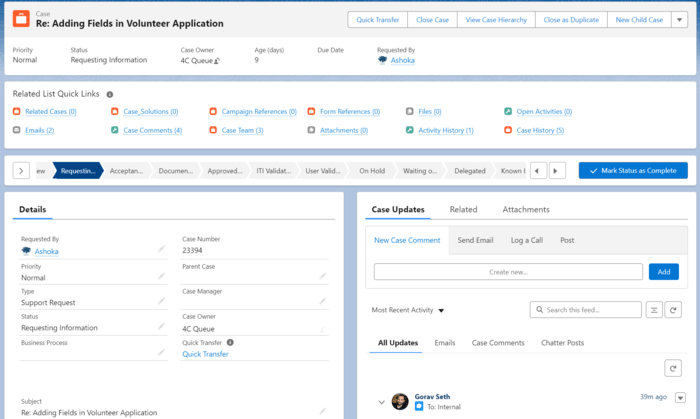Open the more actions dropdown beside New Child Case
Image resolution: width=700 pixels, height=419 pixels.
pos(680,20)
